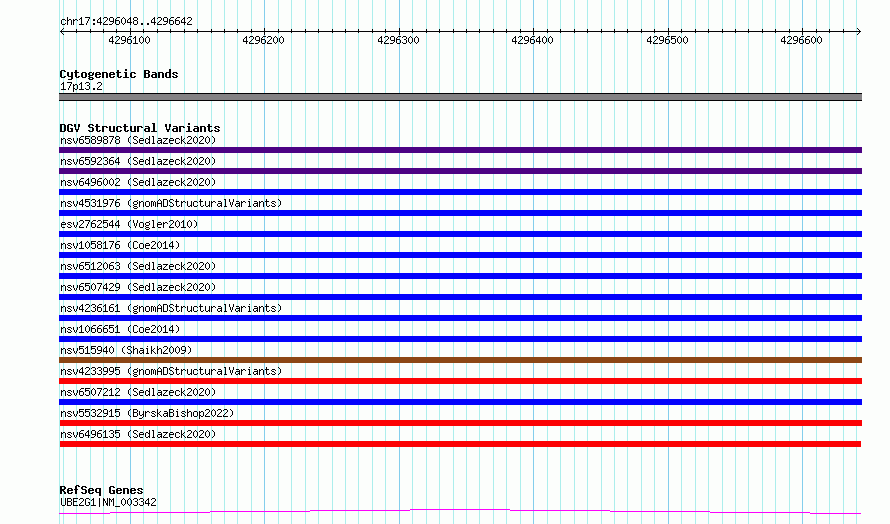Click the RefSeq Genes track title
Screen dimensions: 890x524
coord(101,491)
